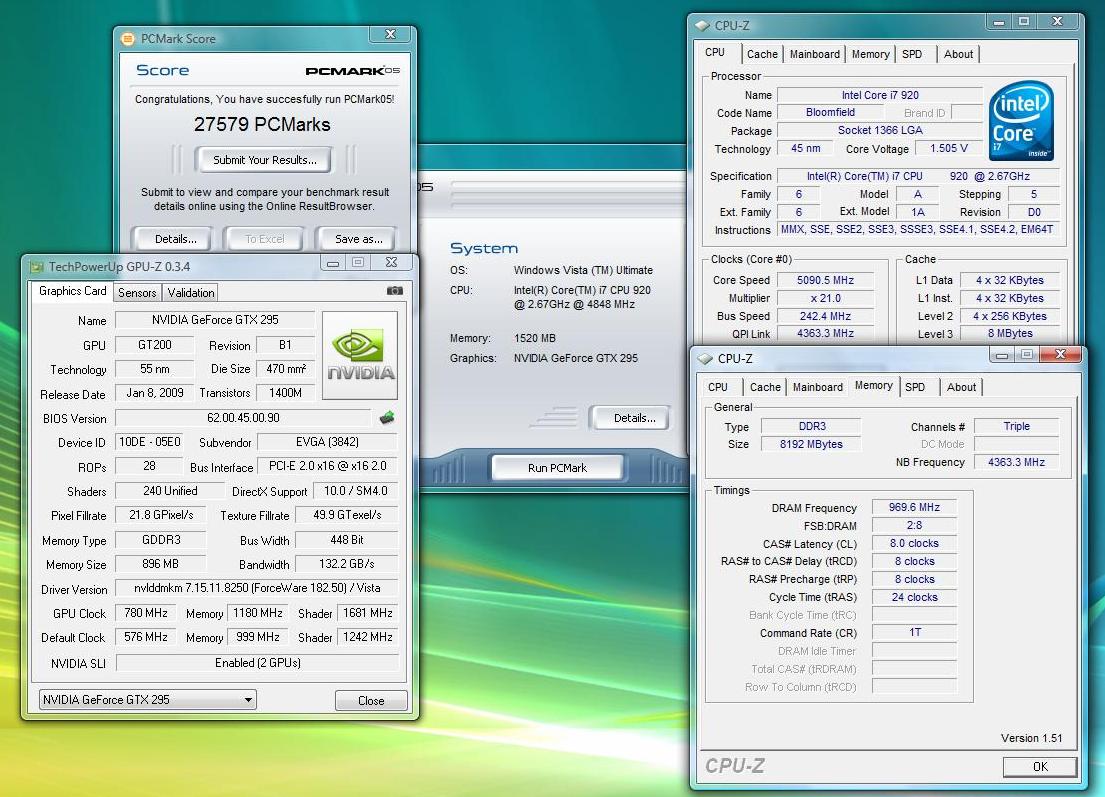Click the Core Voltage 1.505 V value
This screenshot has width=1105, height=797.
pos(949,149)
